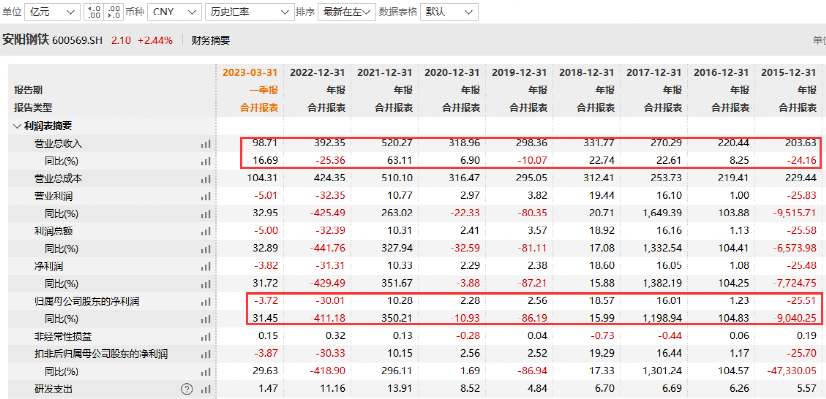Image resolution: width=826 pixels, height=399 pixels.
Task: Click the 营业利润 row label
Action: tap(53, 197)
